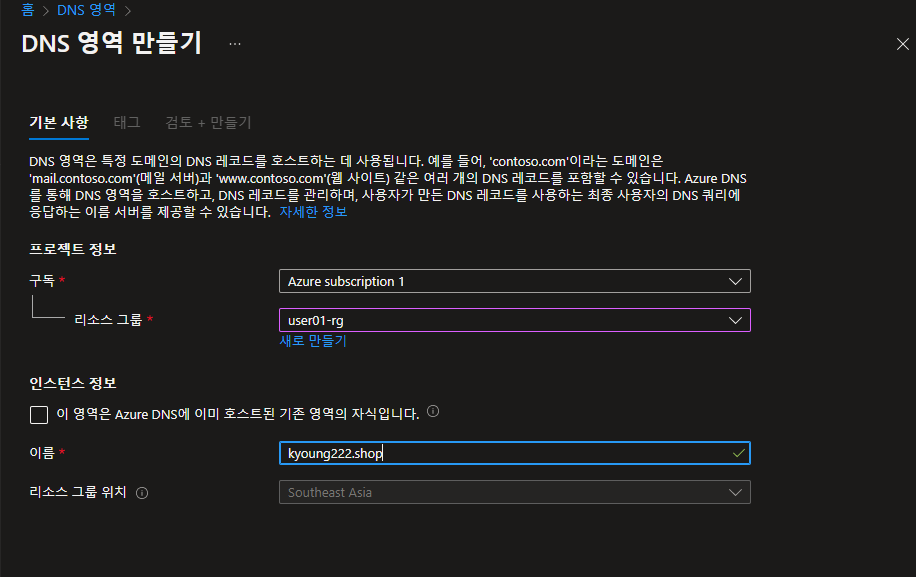Open the 구독 Azure subscription 1 dropdown
The width and height of the screenshot is (916, 577).
point(515,281)
